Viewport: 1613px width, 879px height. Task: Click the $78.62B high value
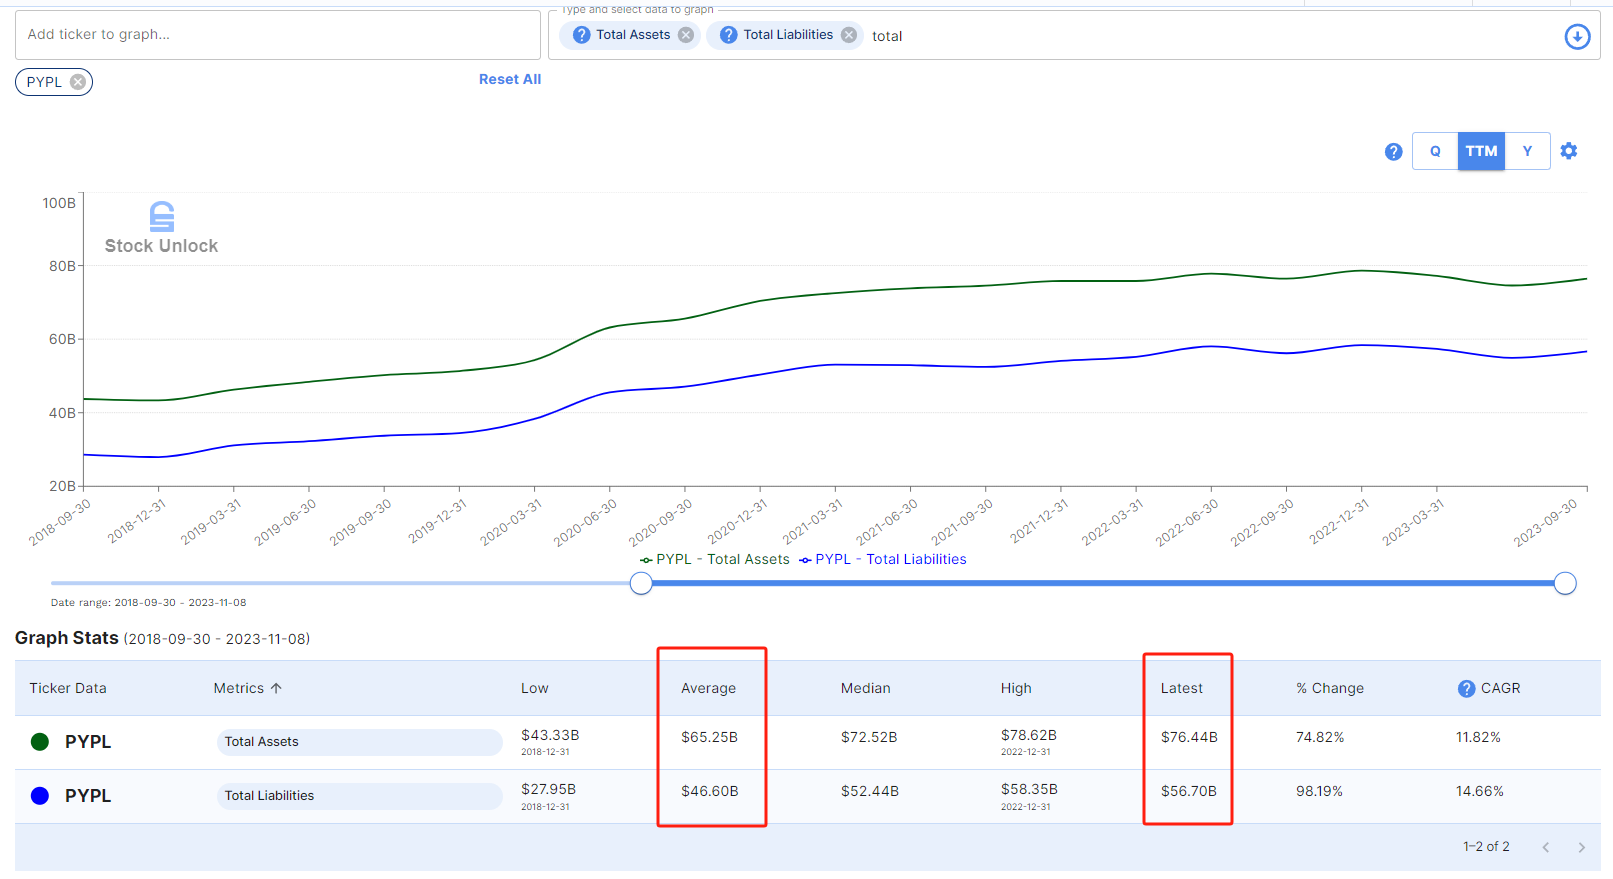click(1029, 735)
